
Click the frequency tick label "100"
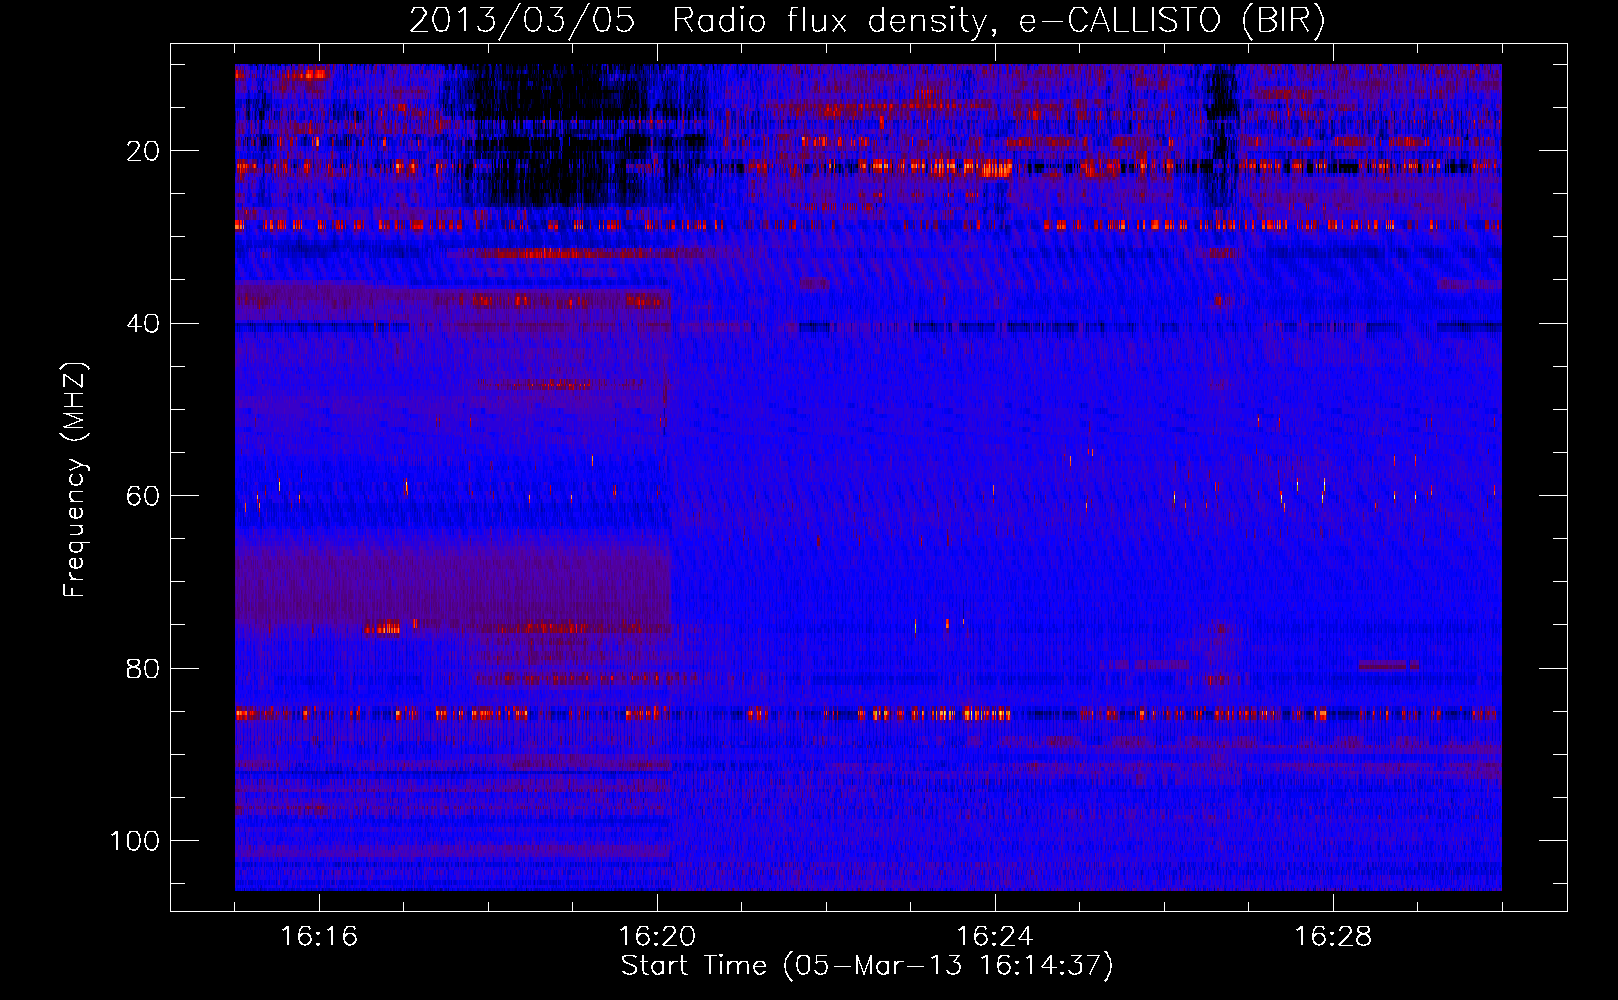(135, 841)
